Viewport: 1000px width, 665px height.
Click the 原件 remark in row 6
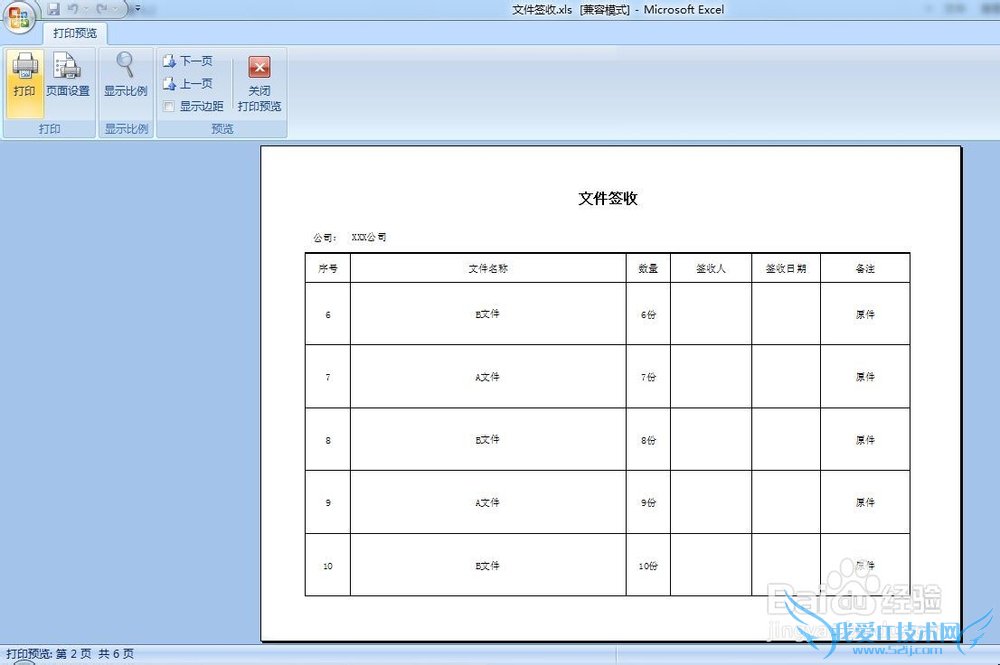click(x=865, y=314)
